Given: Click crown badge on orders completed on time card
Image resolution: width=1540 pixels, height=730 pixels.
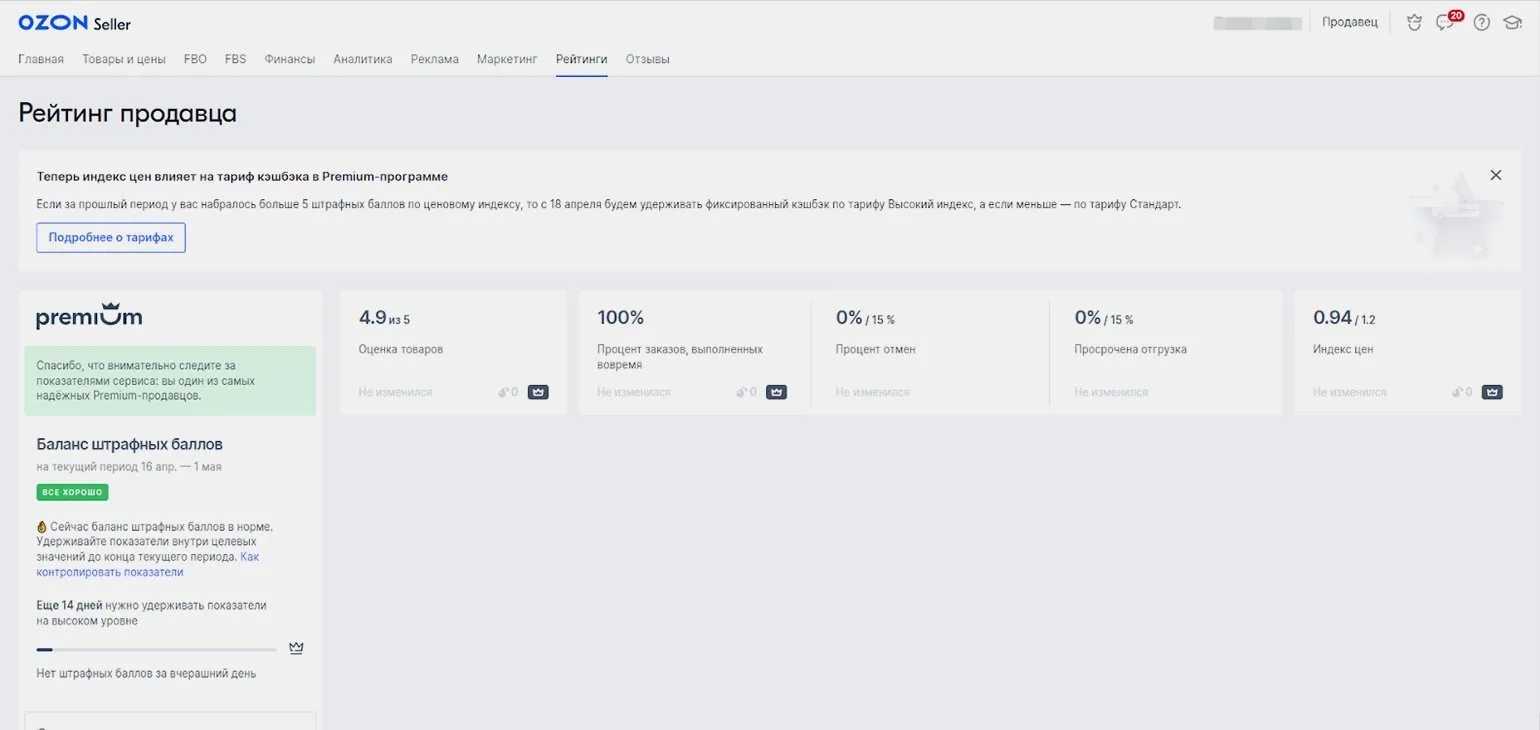Looking at the screenshot, I should click(777, 392).
